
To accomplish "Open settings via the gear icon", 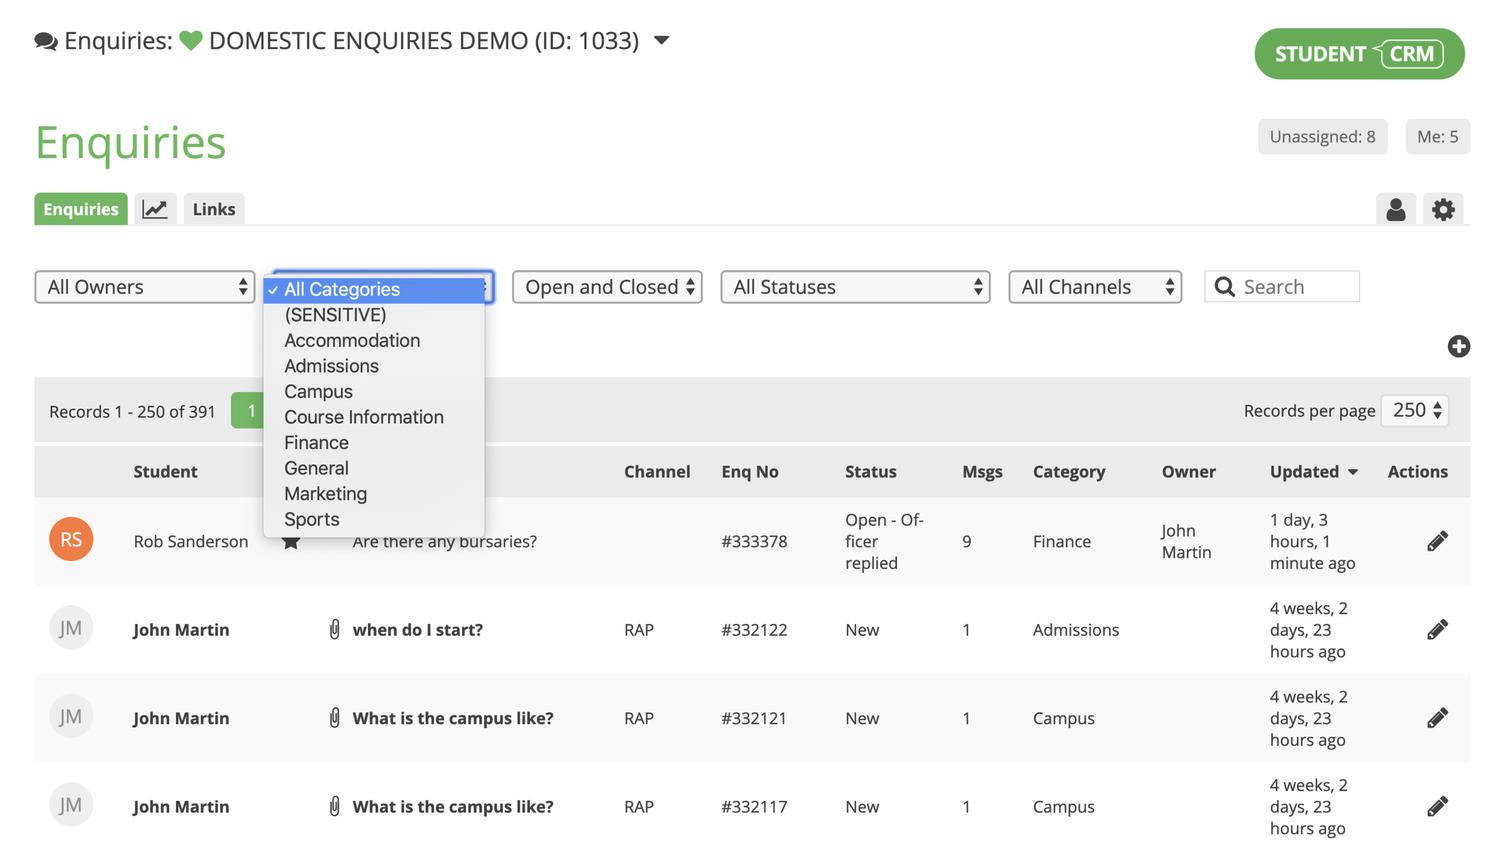I will point(1443,209).
